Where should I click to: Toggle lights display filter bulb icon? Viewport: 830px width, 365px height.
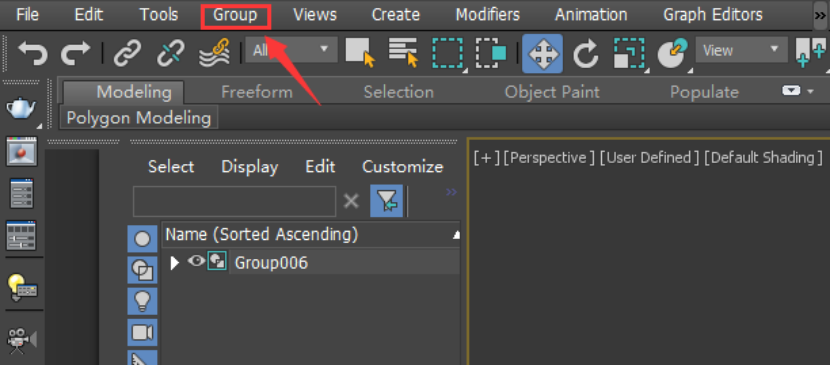tap(142, 302)
